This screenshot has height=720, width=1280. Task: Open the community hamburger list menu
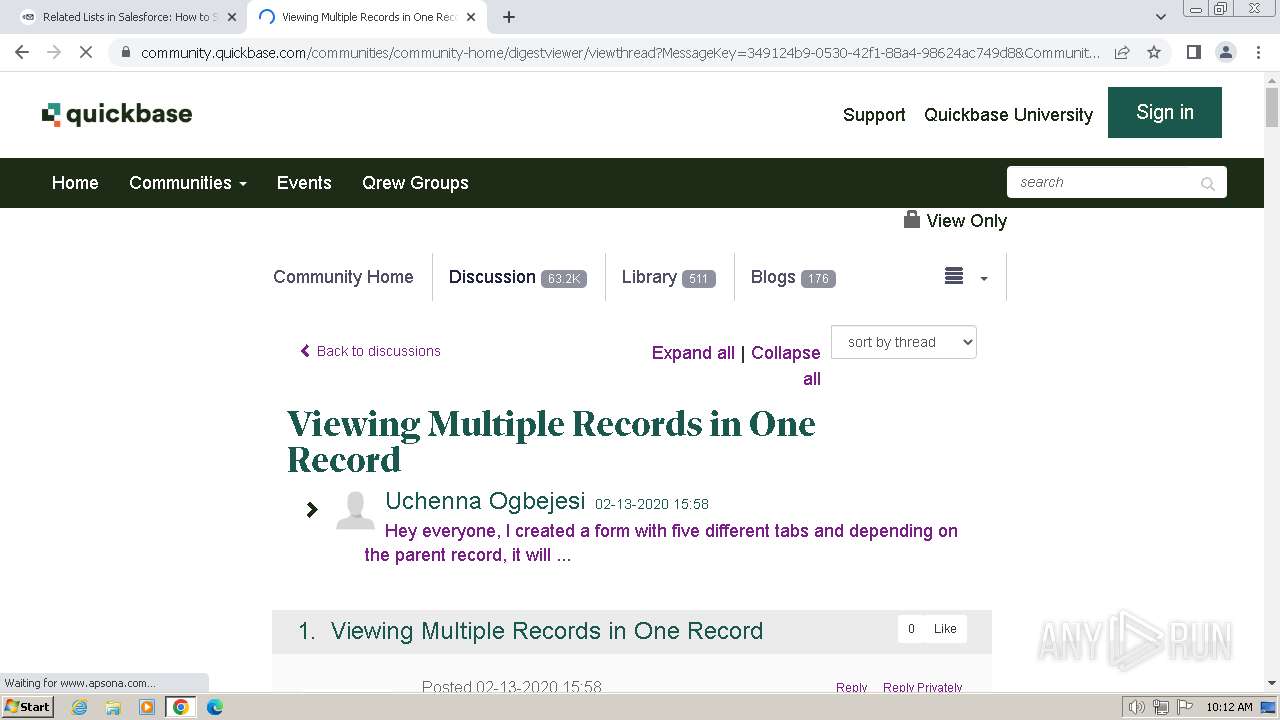[x=954, y=277]
